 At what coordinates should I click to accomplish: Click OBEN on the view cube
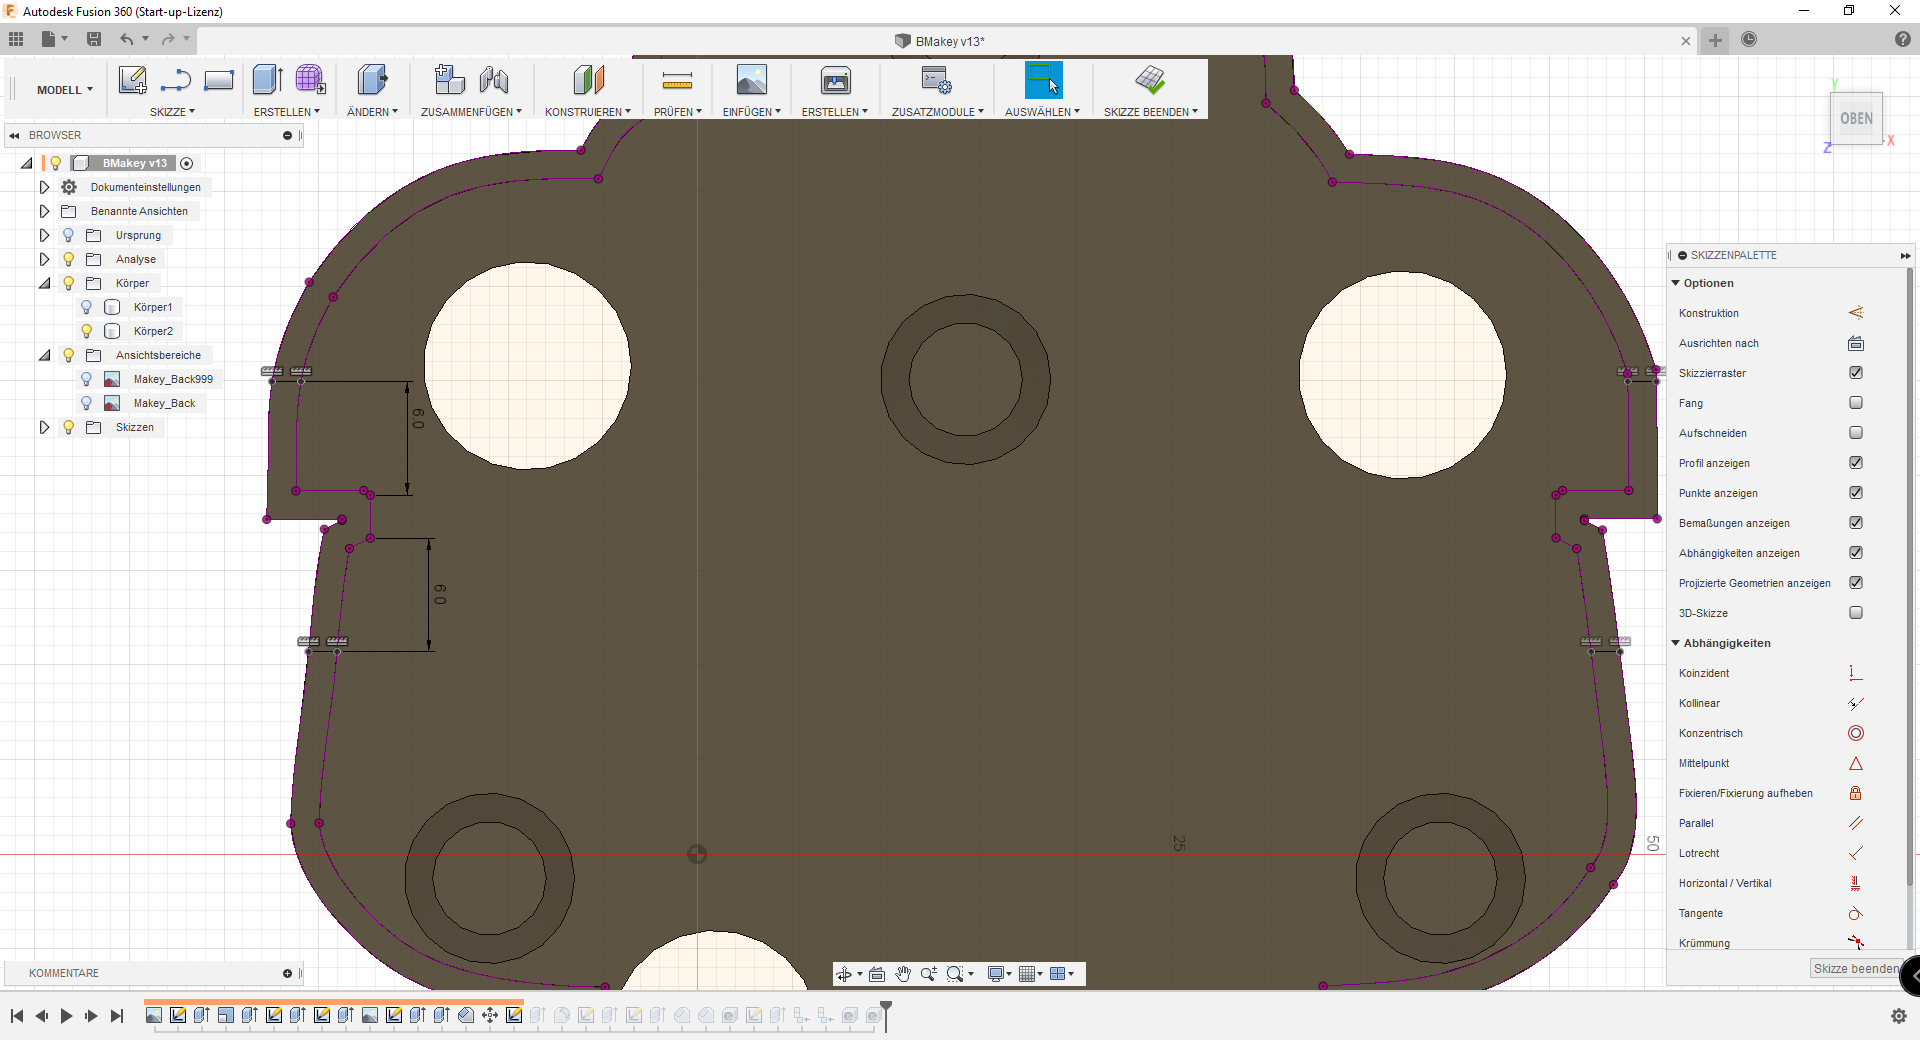(1856, 117)
